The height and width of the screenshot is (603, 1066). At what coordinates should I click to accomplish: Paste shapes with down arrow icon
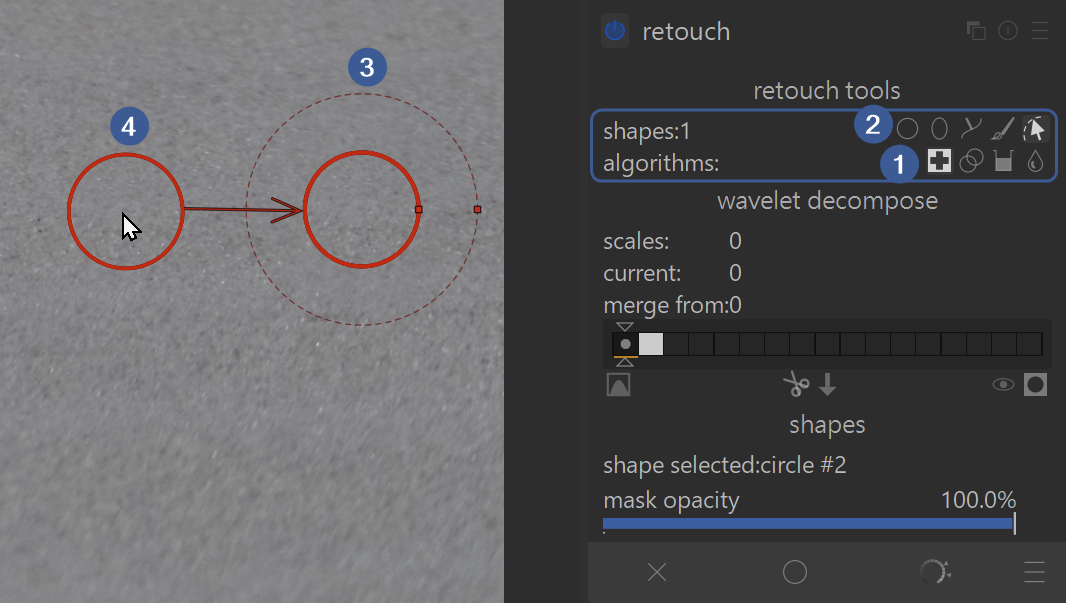point(828,385)
